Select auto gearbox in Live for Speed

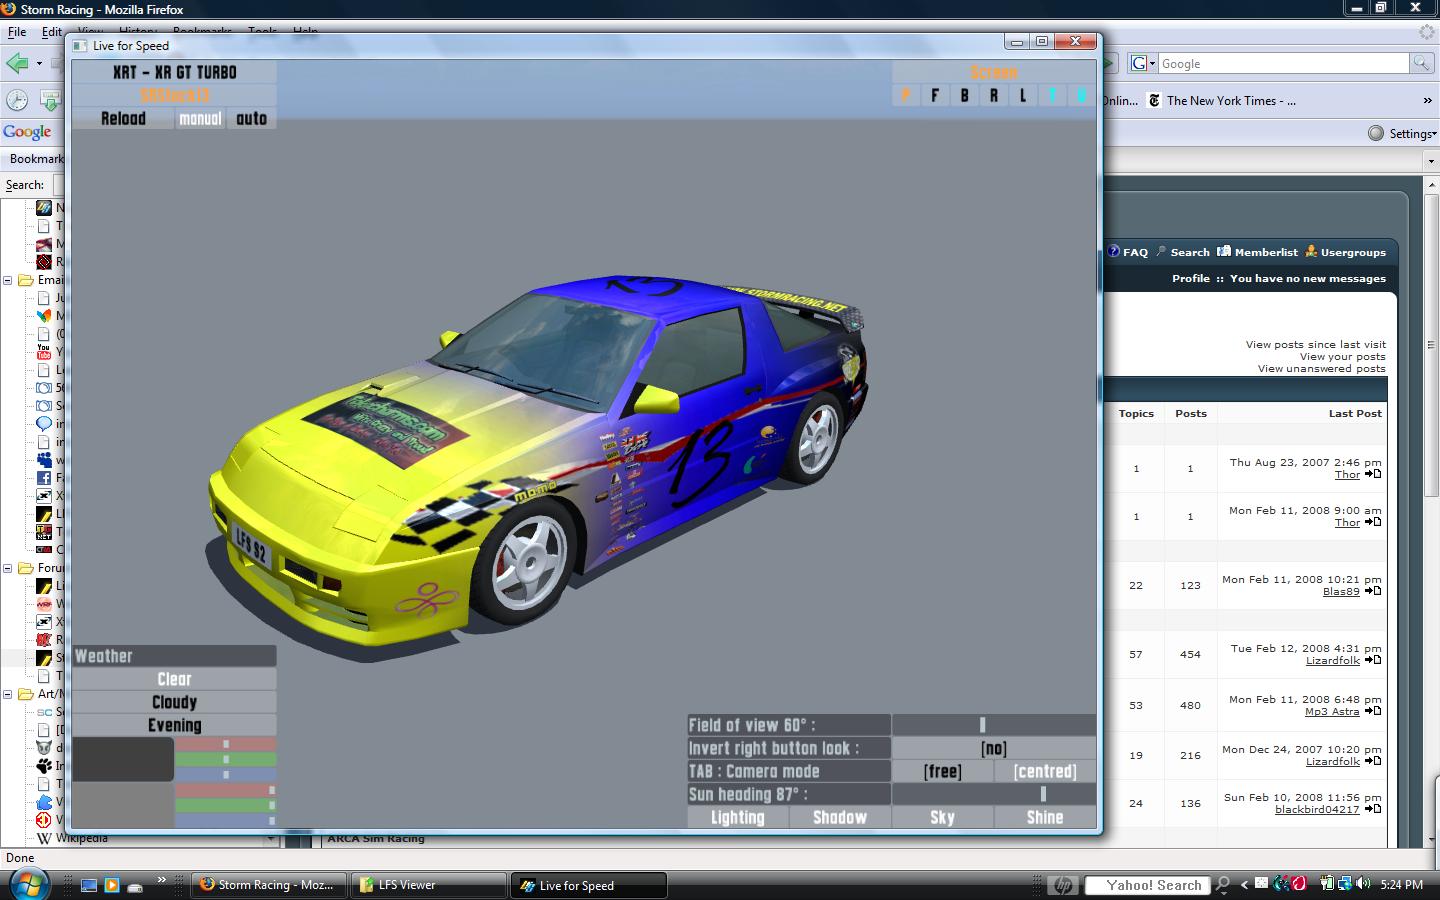[x=251, y=119]
